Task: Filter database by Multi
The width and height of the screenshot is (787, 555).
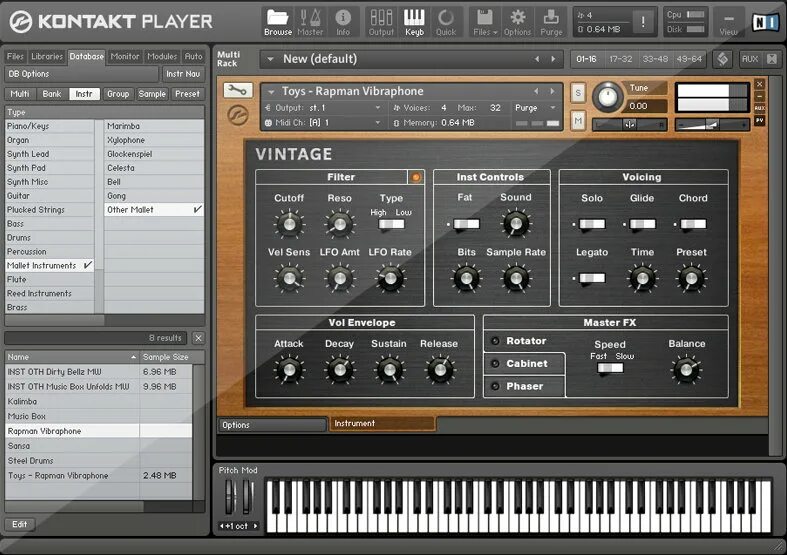Action: (x=20, y=94)
